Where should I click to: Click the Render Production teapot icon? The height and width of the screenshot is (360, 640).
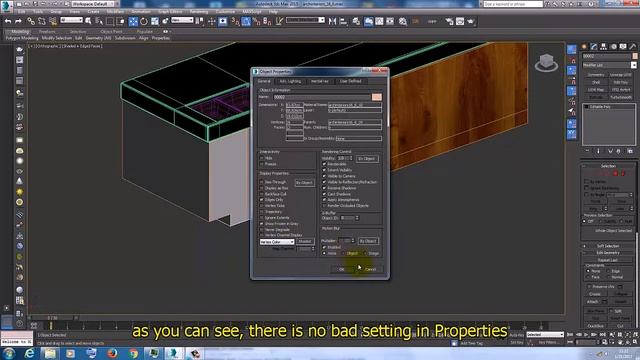tap(471, 21)
